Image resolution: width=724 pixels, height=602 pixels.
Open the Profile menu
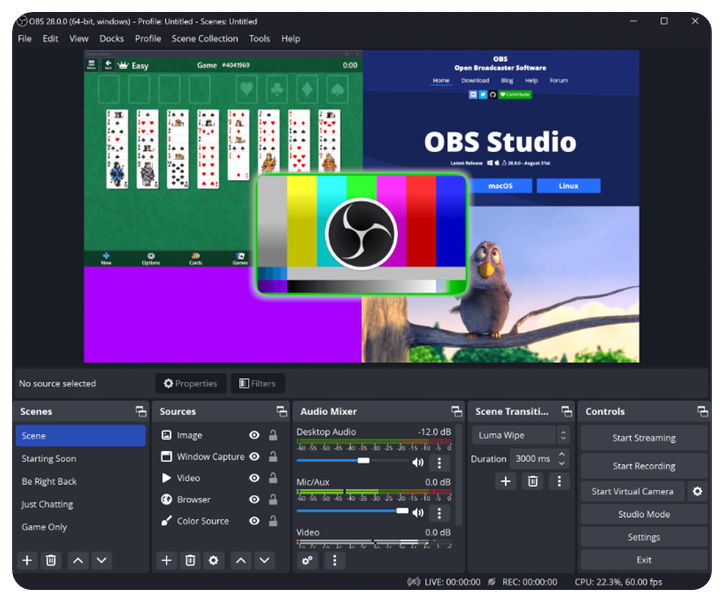[x=148, y=39]
